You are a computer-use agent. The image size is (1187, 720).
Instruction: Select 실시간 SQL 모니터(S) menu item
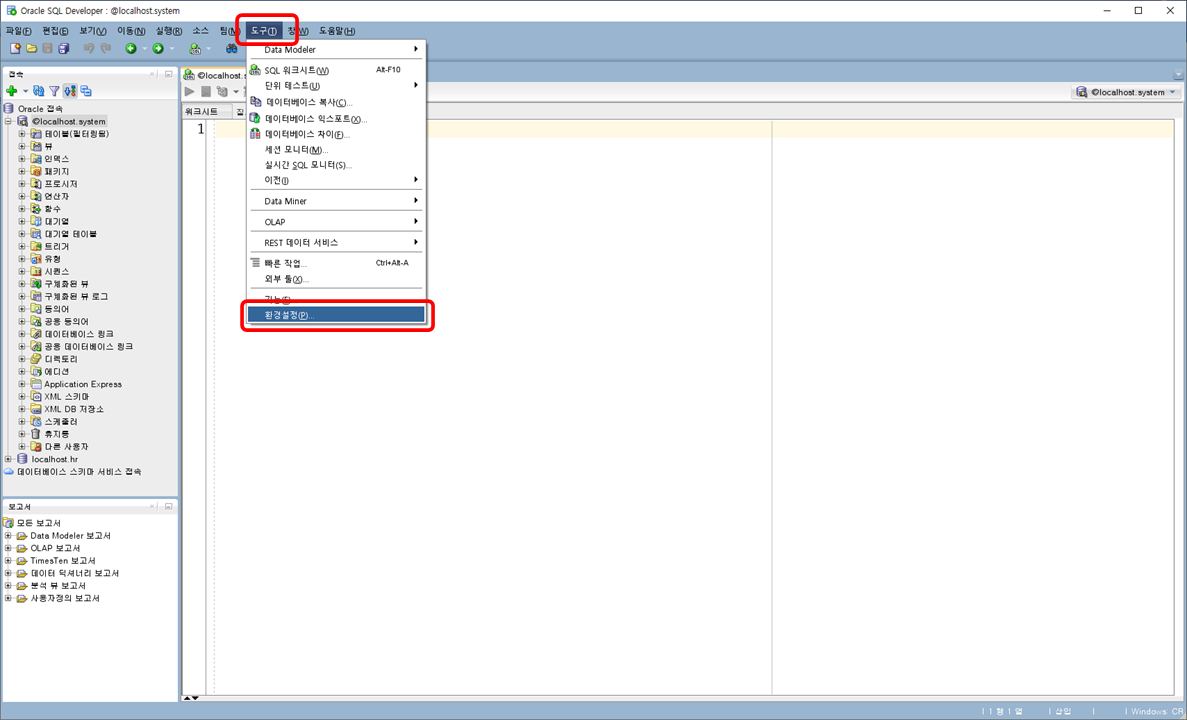pyautogui.click(x=337, y=165)
